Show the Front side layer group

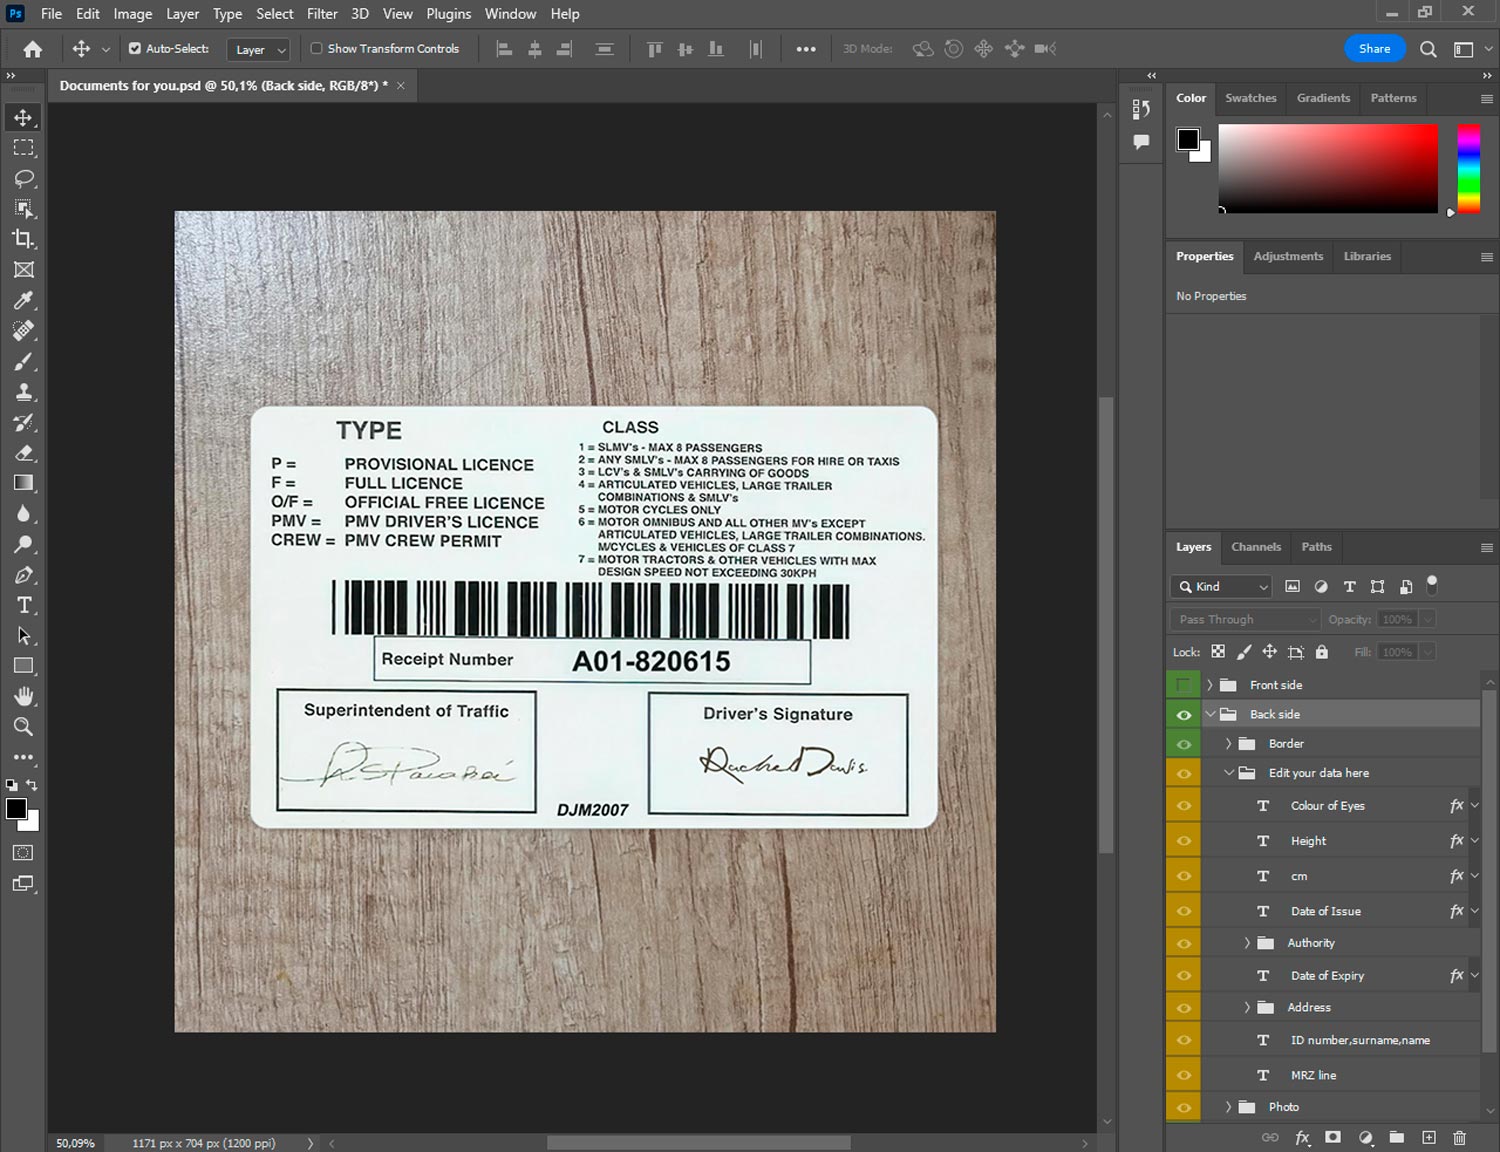coord(1183,685)
